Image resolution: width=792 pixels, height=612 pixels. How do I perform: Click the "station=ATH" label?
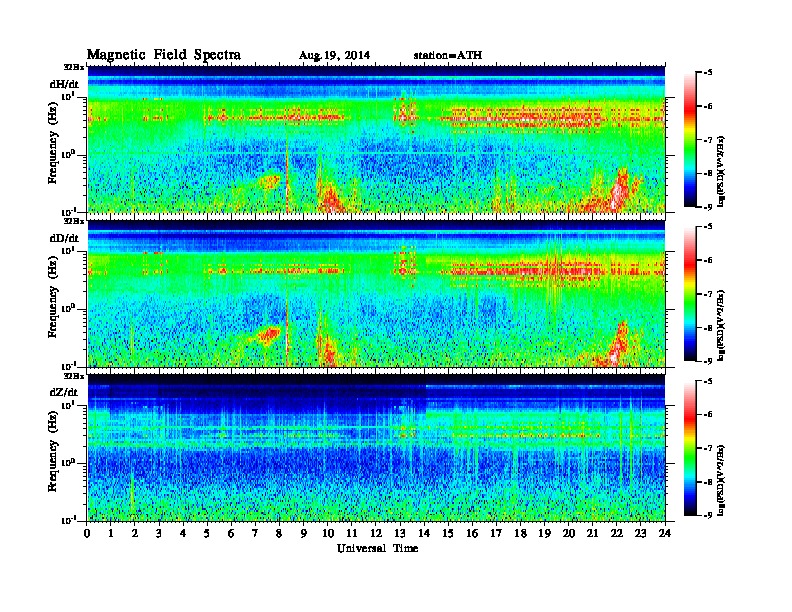tap(448, 56)
